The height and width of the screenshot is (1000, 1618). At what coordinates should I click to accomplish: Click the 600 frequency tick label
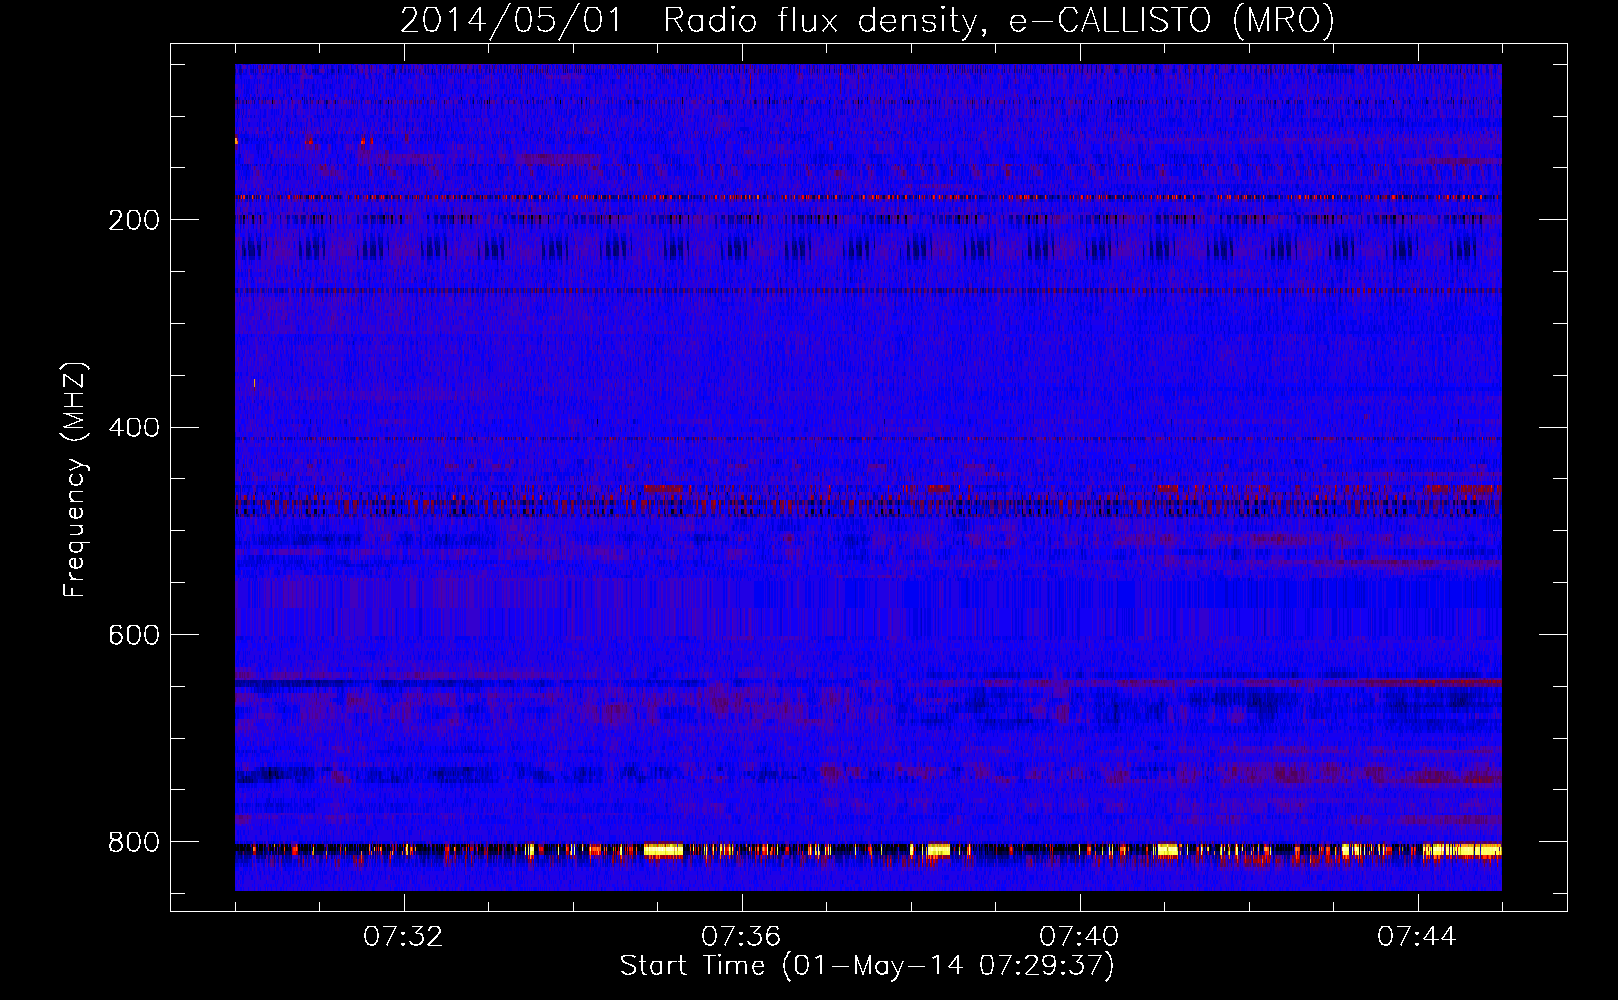(134, 635)
